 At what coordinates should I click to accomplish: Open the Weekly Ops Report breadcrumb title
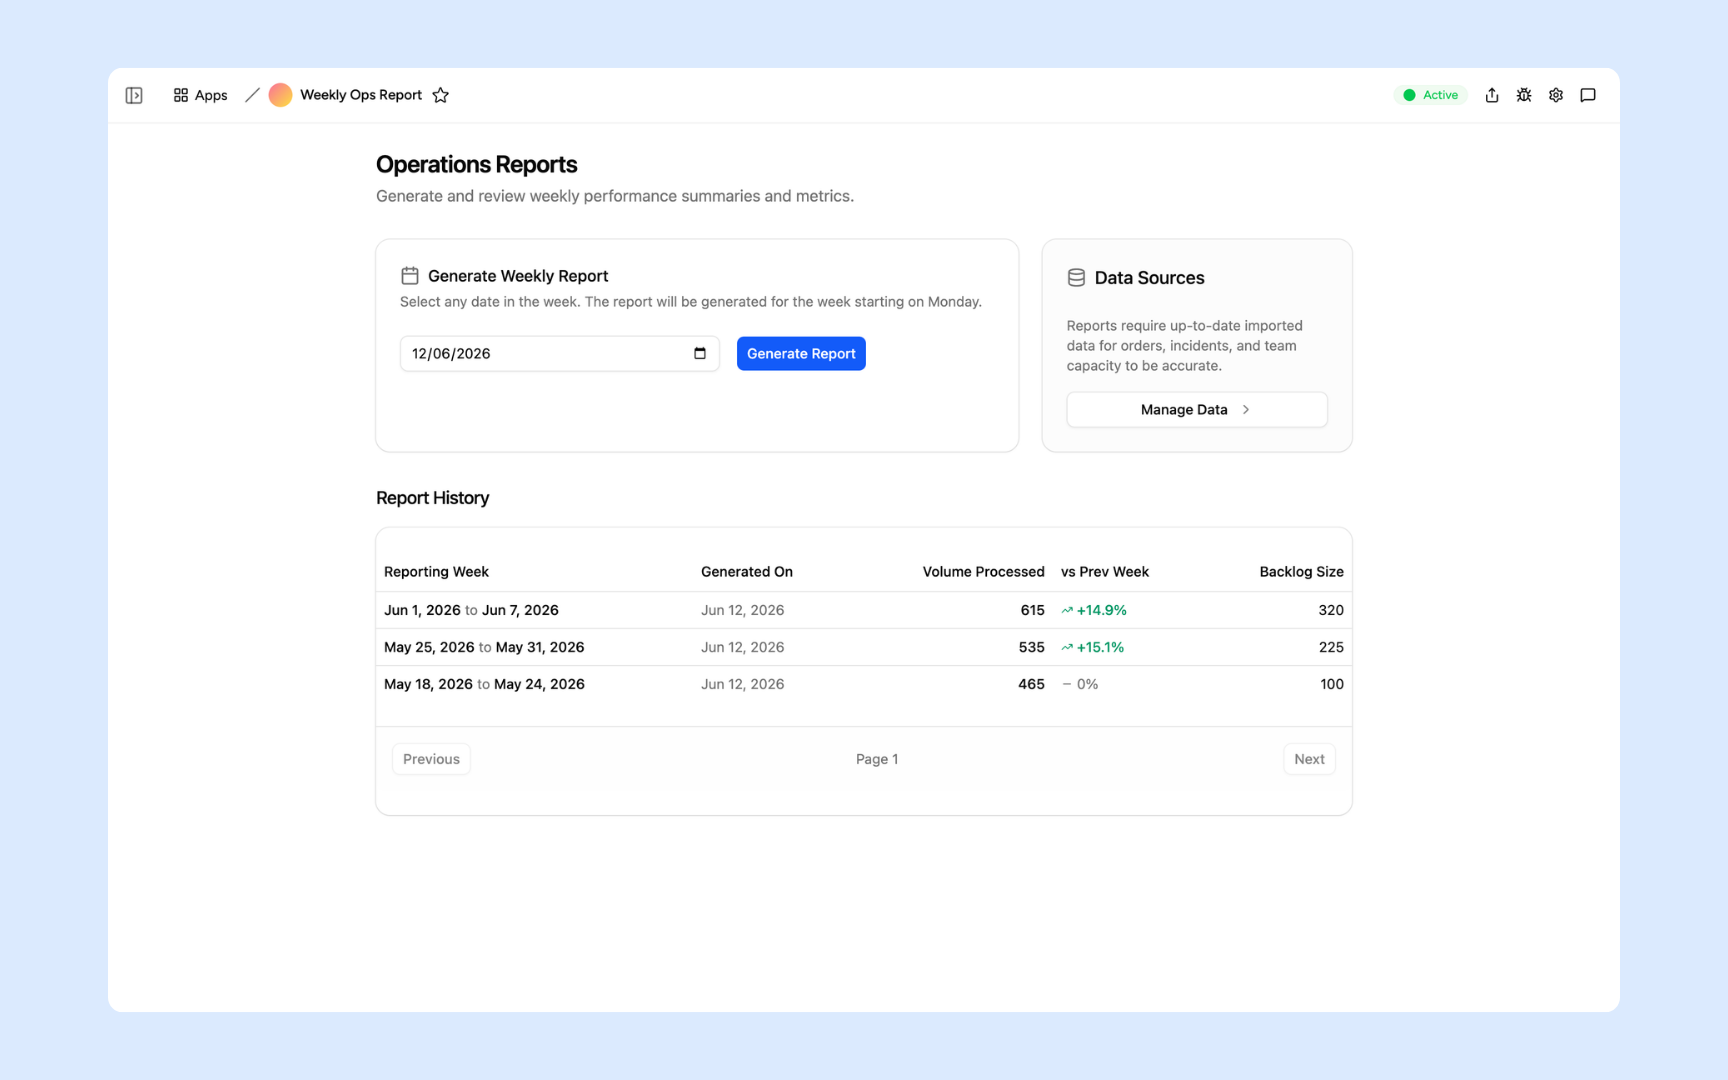pos(361,95)
